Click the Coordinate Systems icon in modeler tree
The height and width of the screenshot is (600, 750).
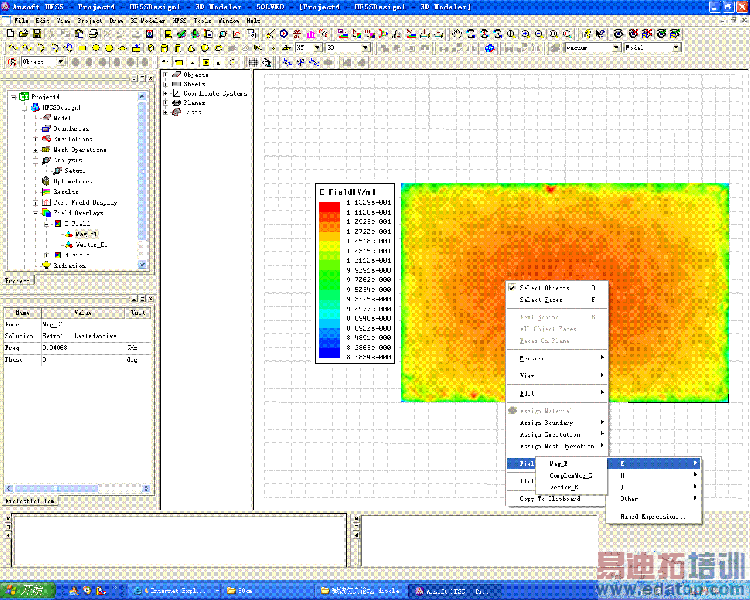(177, 93)
